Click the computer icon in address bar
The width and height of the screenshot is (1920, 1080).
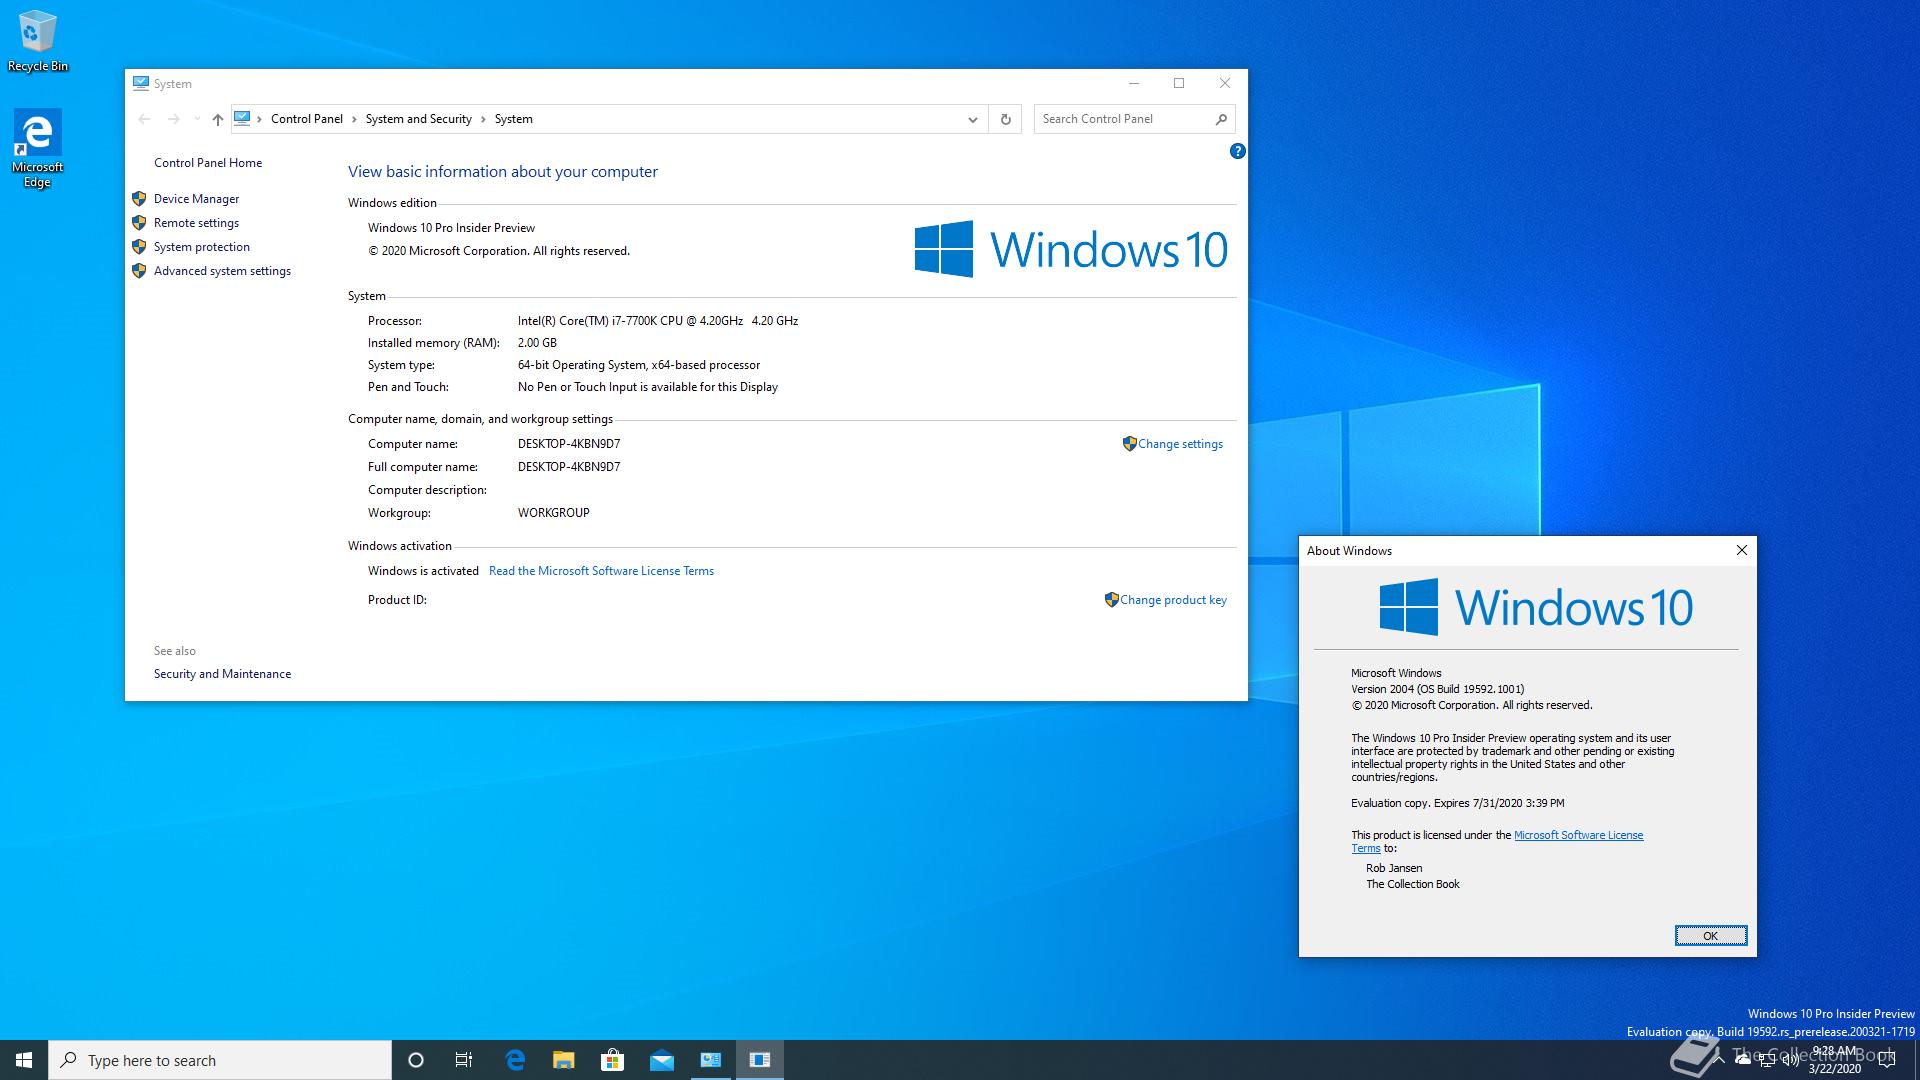pyautogui.click(x=242, y=118)
